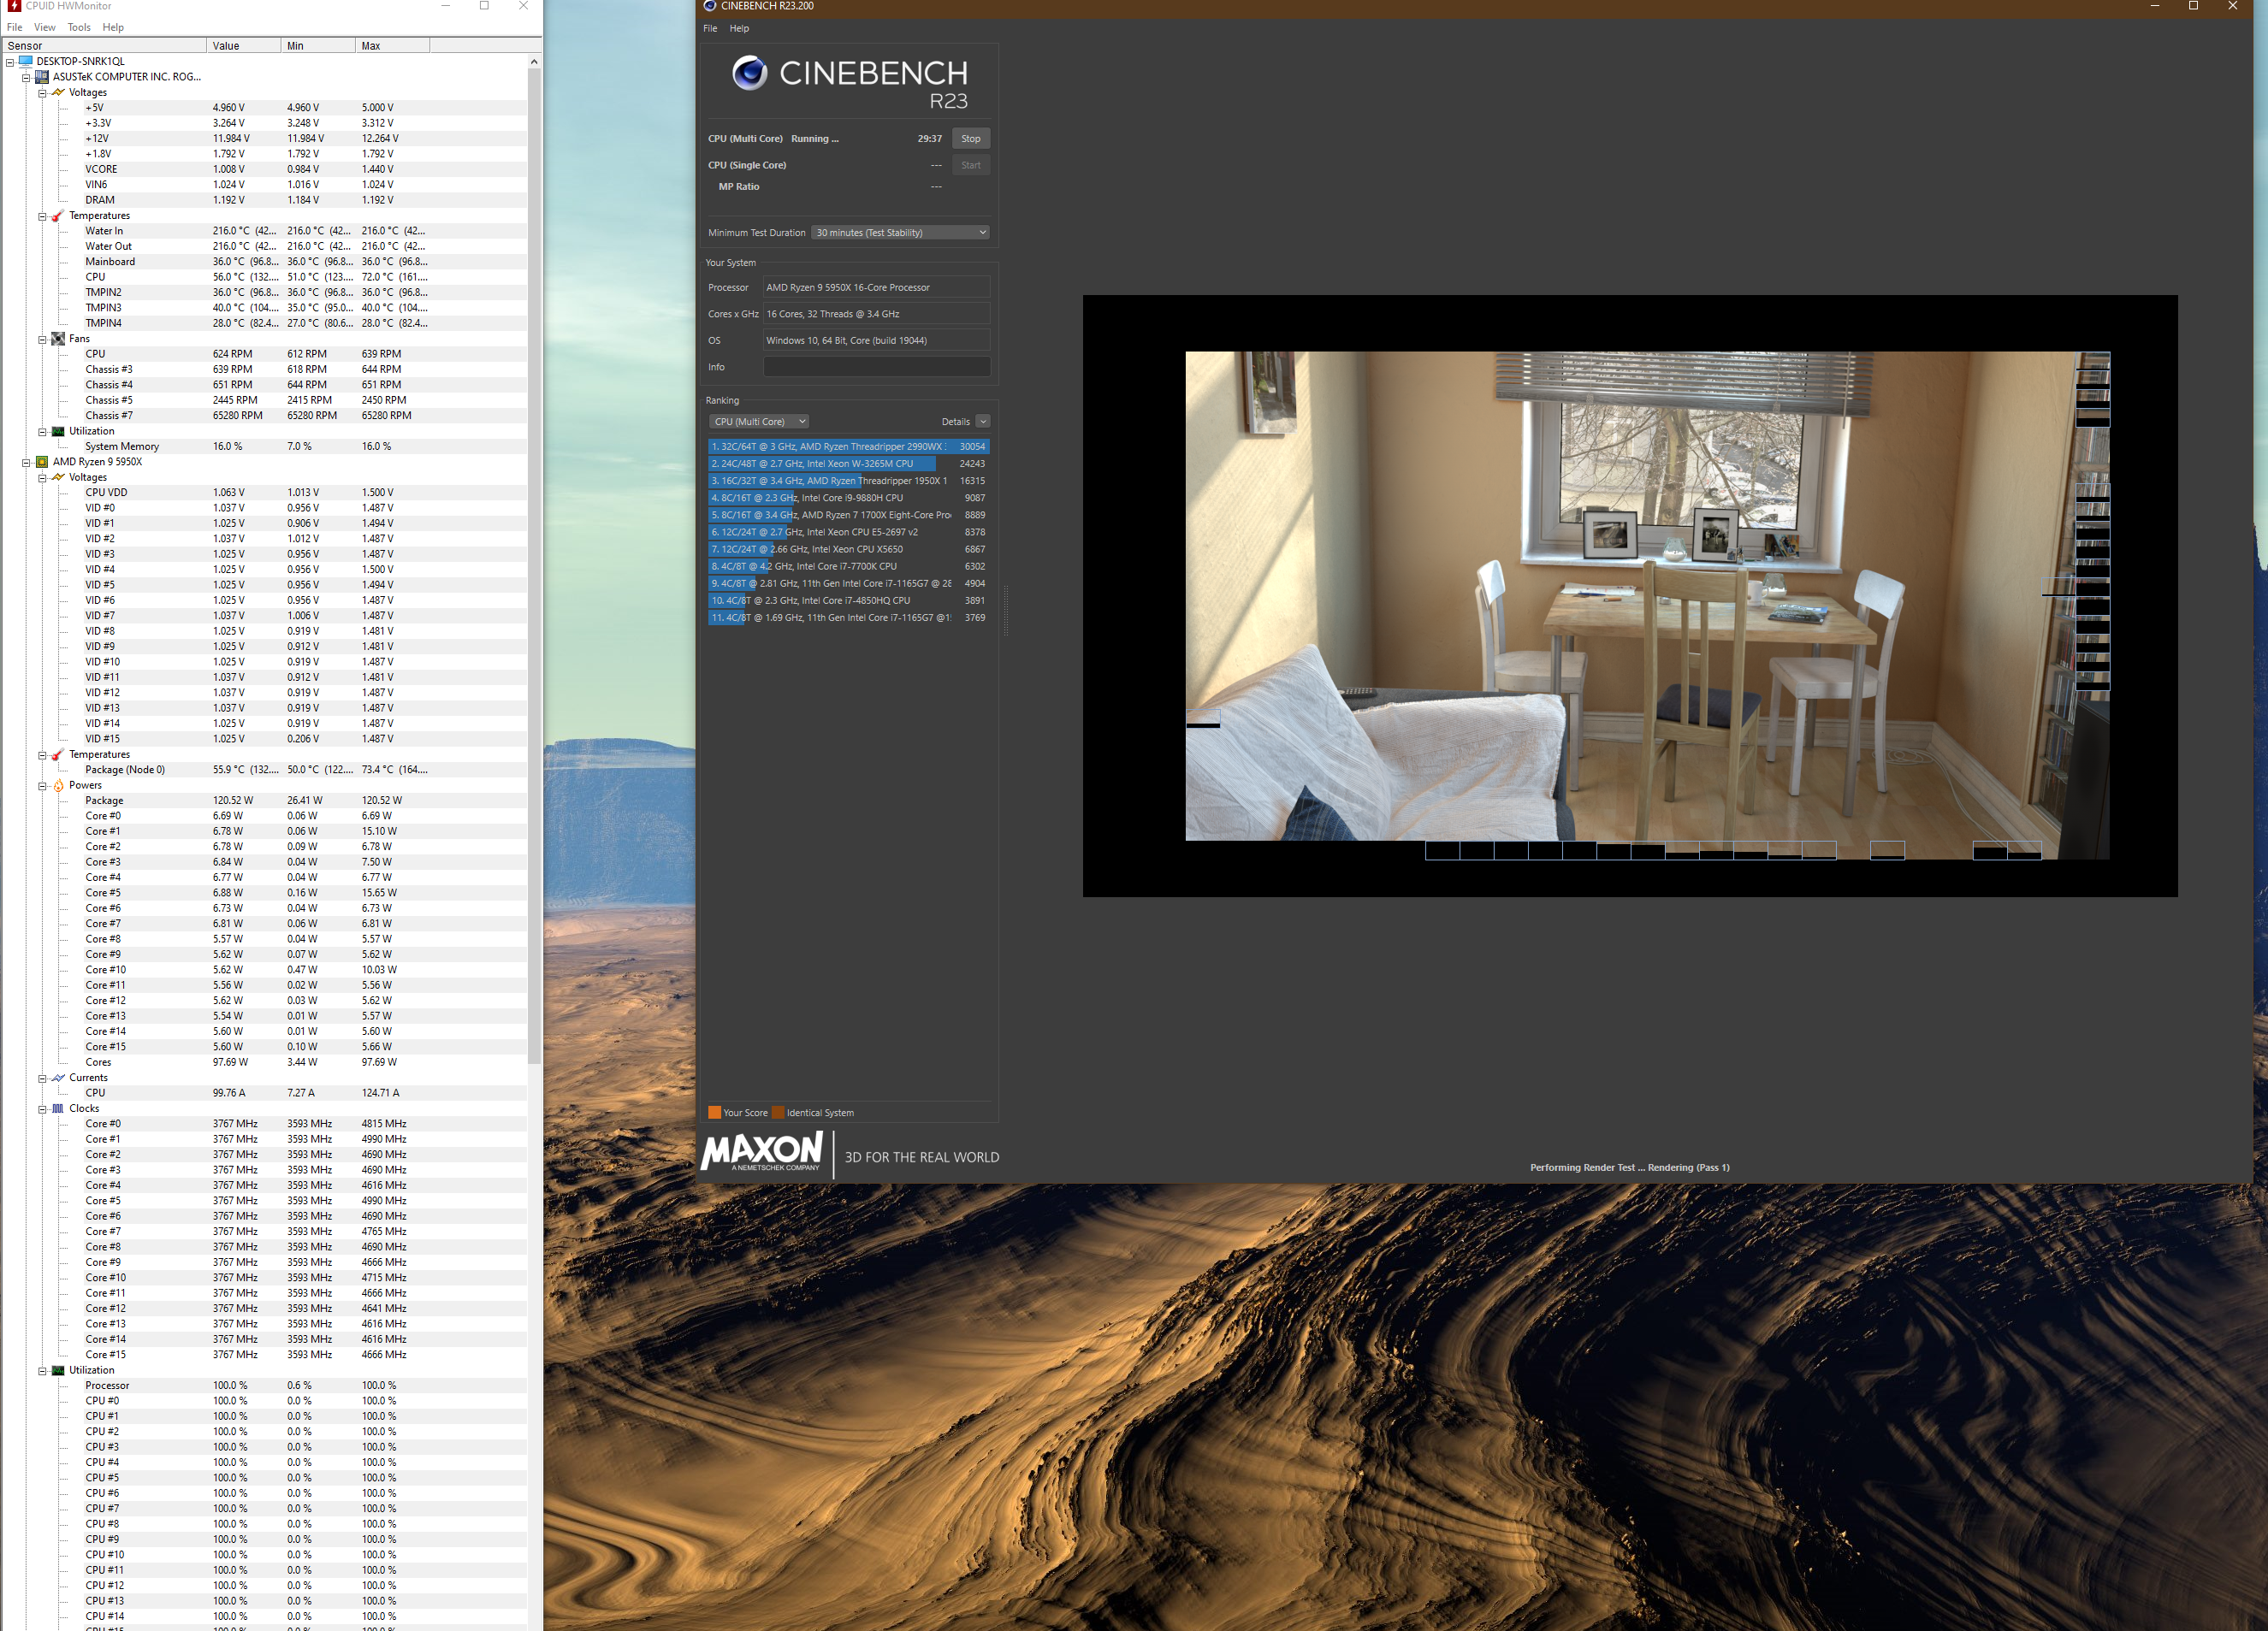Viewport: 2268px width, 1631px height.
Task: Collapse the motherboard Voltages tree node
Action: [x=42, y=93]
